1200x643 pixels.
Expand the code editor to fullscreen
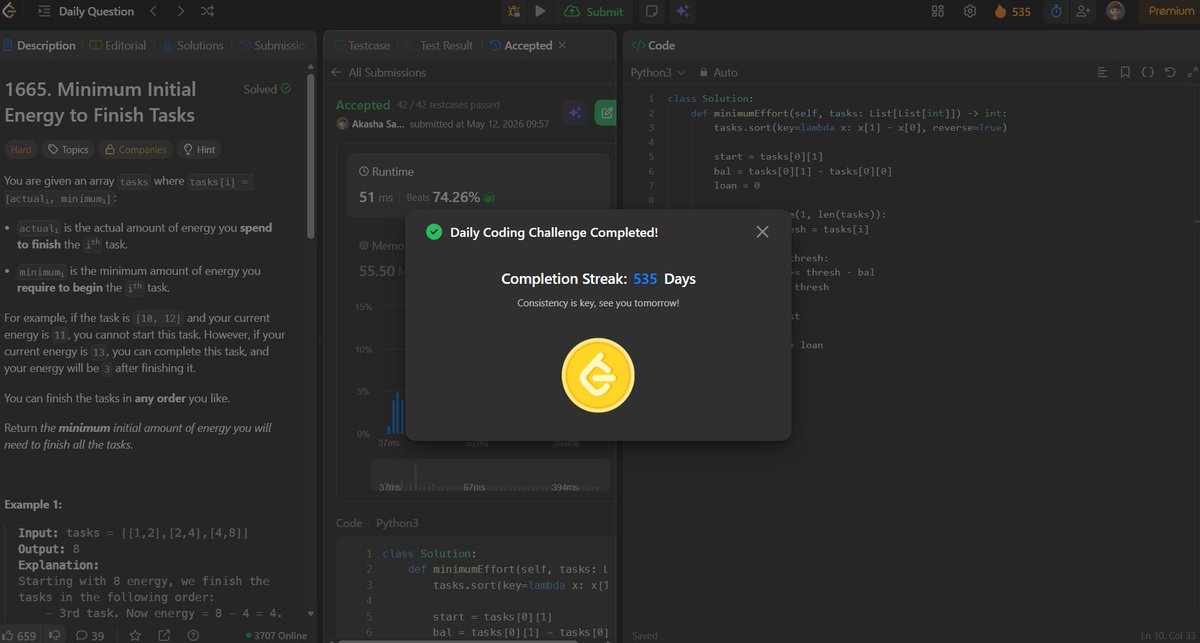[x=1191, y=72]
